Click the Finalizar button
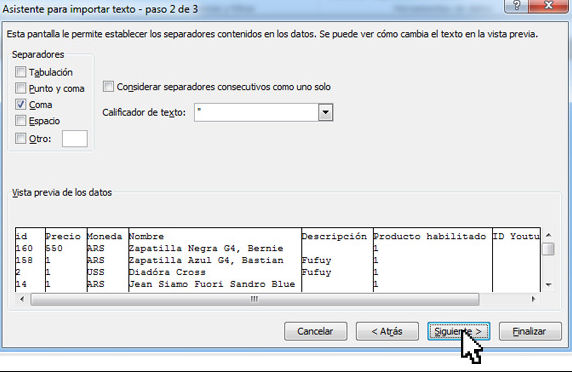Screen dimensions: 572x372 tap(530, 331)
